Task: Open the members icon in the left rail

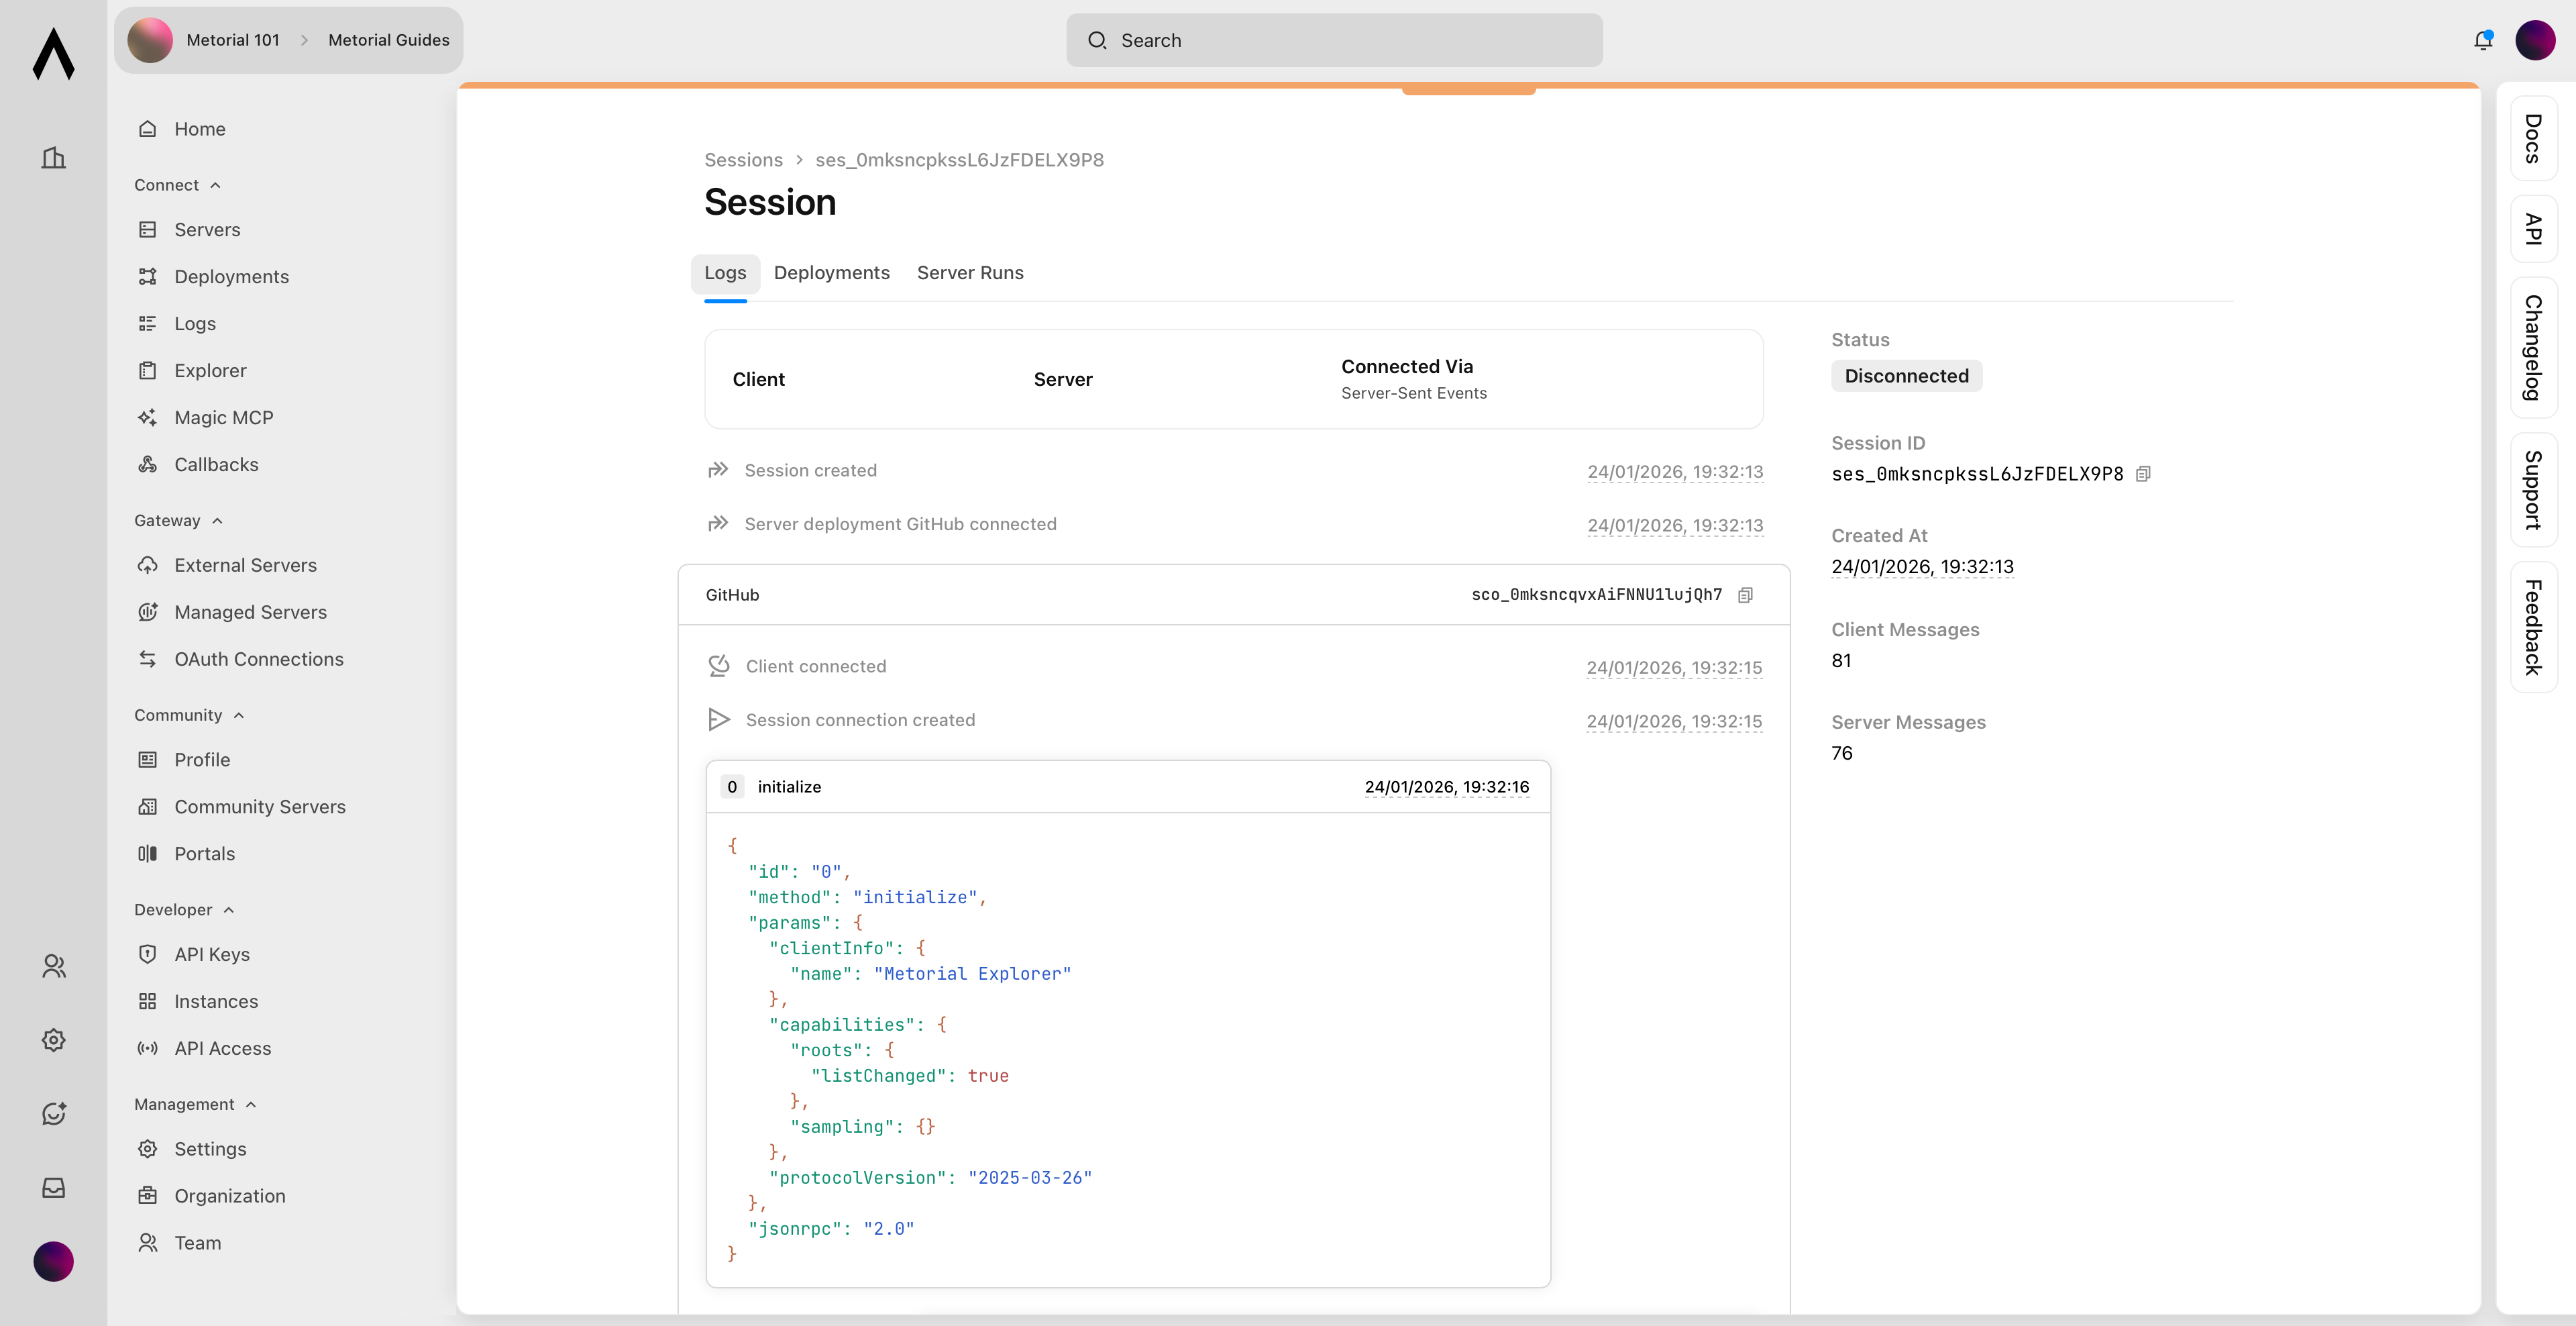Action: (53, 966)
